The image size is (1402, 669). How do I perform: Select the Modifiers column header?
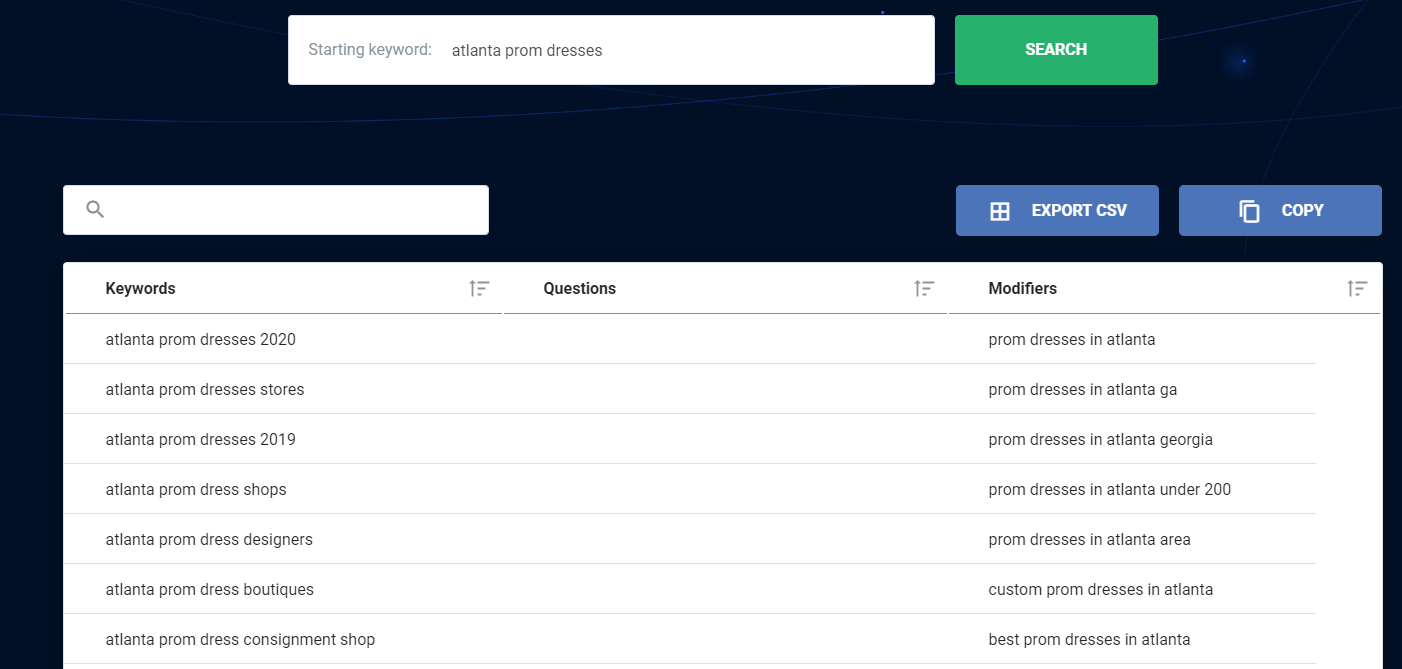pyautogui.click(x=1022, y=289)
